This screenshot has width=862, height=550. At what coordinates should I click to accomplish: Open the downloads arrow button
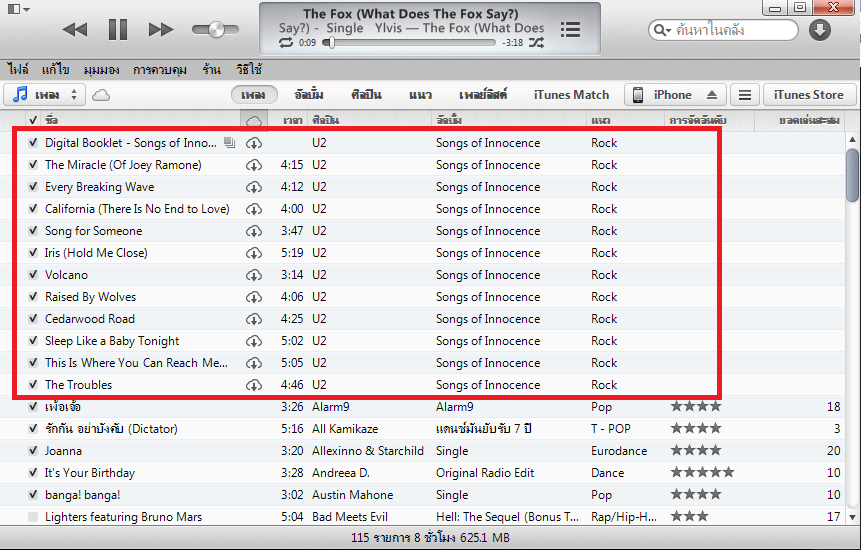point(819,30)
